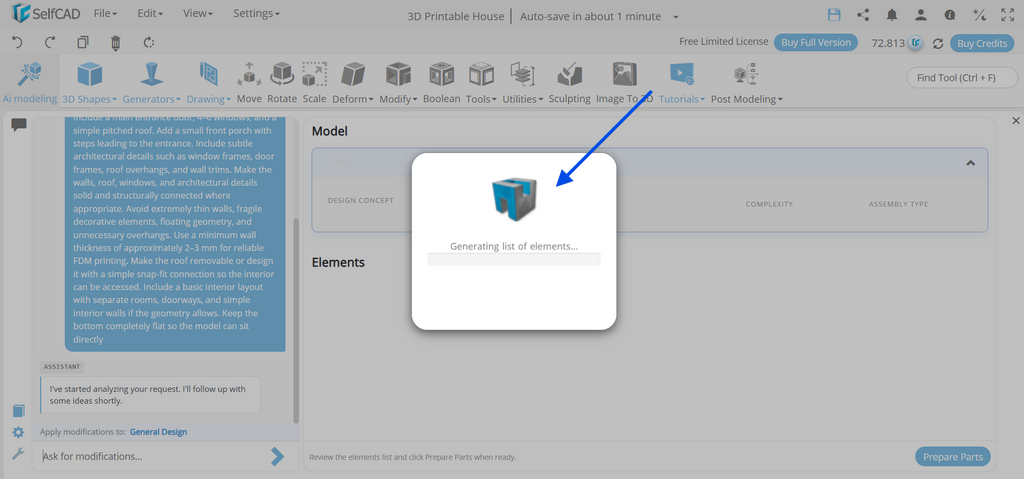1024x479 pixels.
Task: Click the Save floppy disk icon
Action: coord(834,15)
